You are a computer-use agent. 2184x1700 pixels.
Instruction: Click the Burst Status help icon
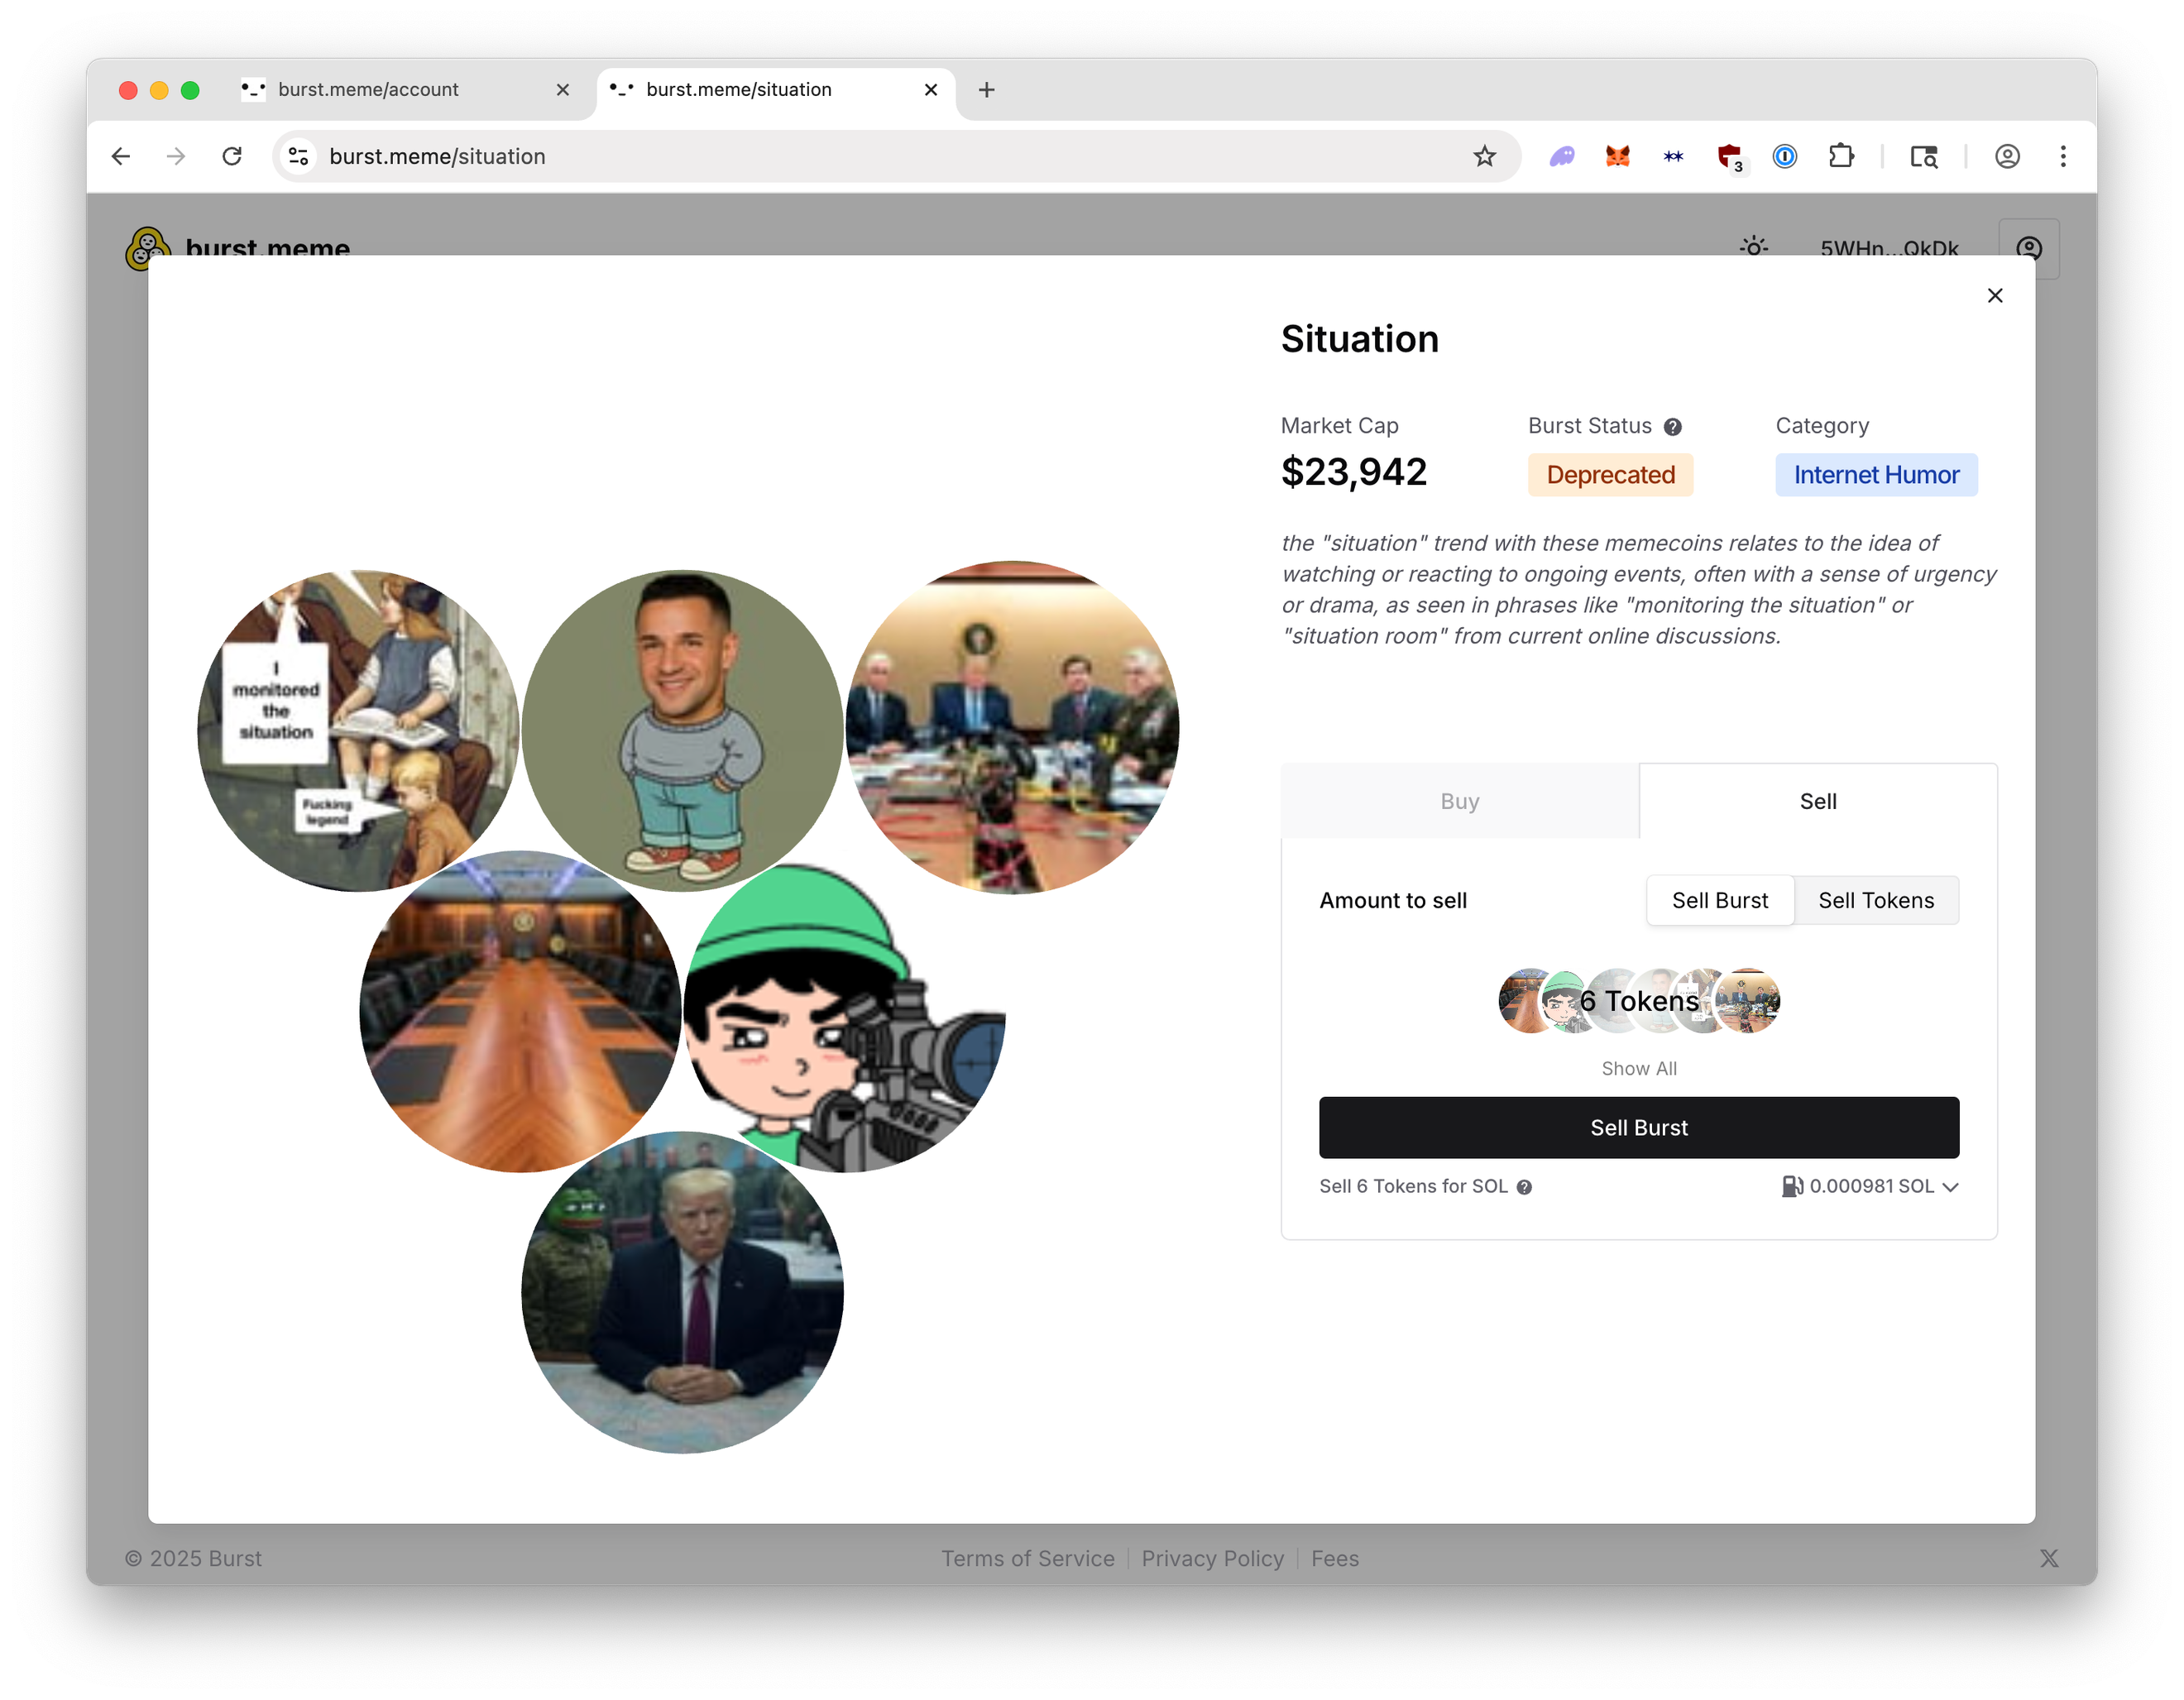pos(1672,427)
